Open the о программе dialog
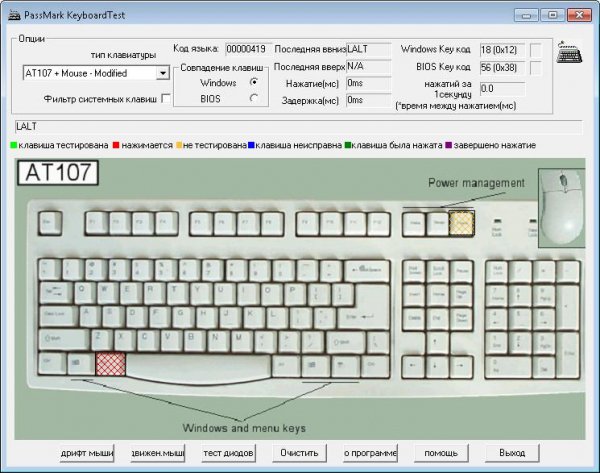Screen dimensions: 600x473 tap(370, 453)
